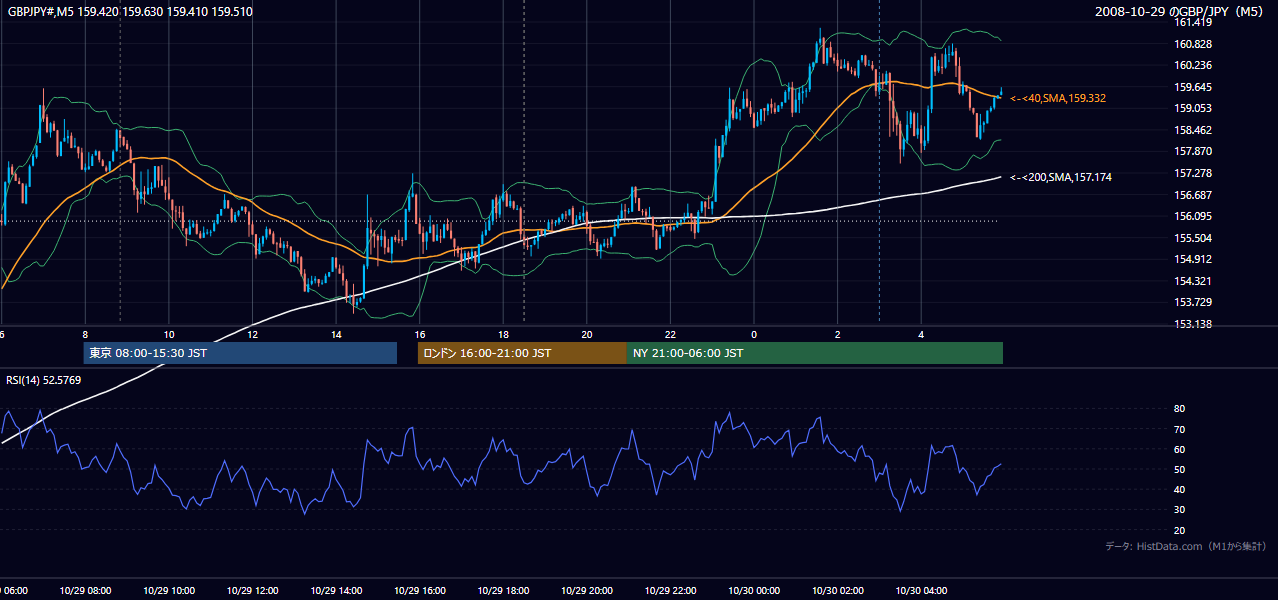1278x600 pixels.
Task: Click price axis value 154.321
Action: point(1194,281)
